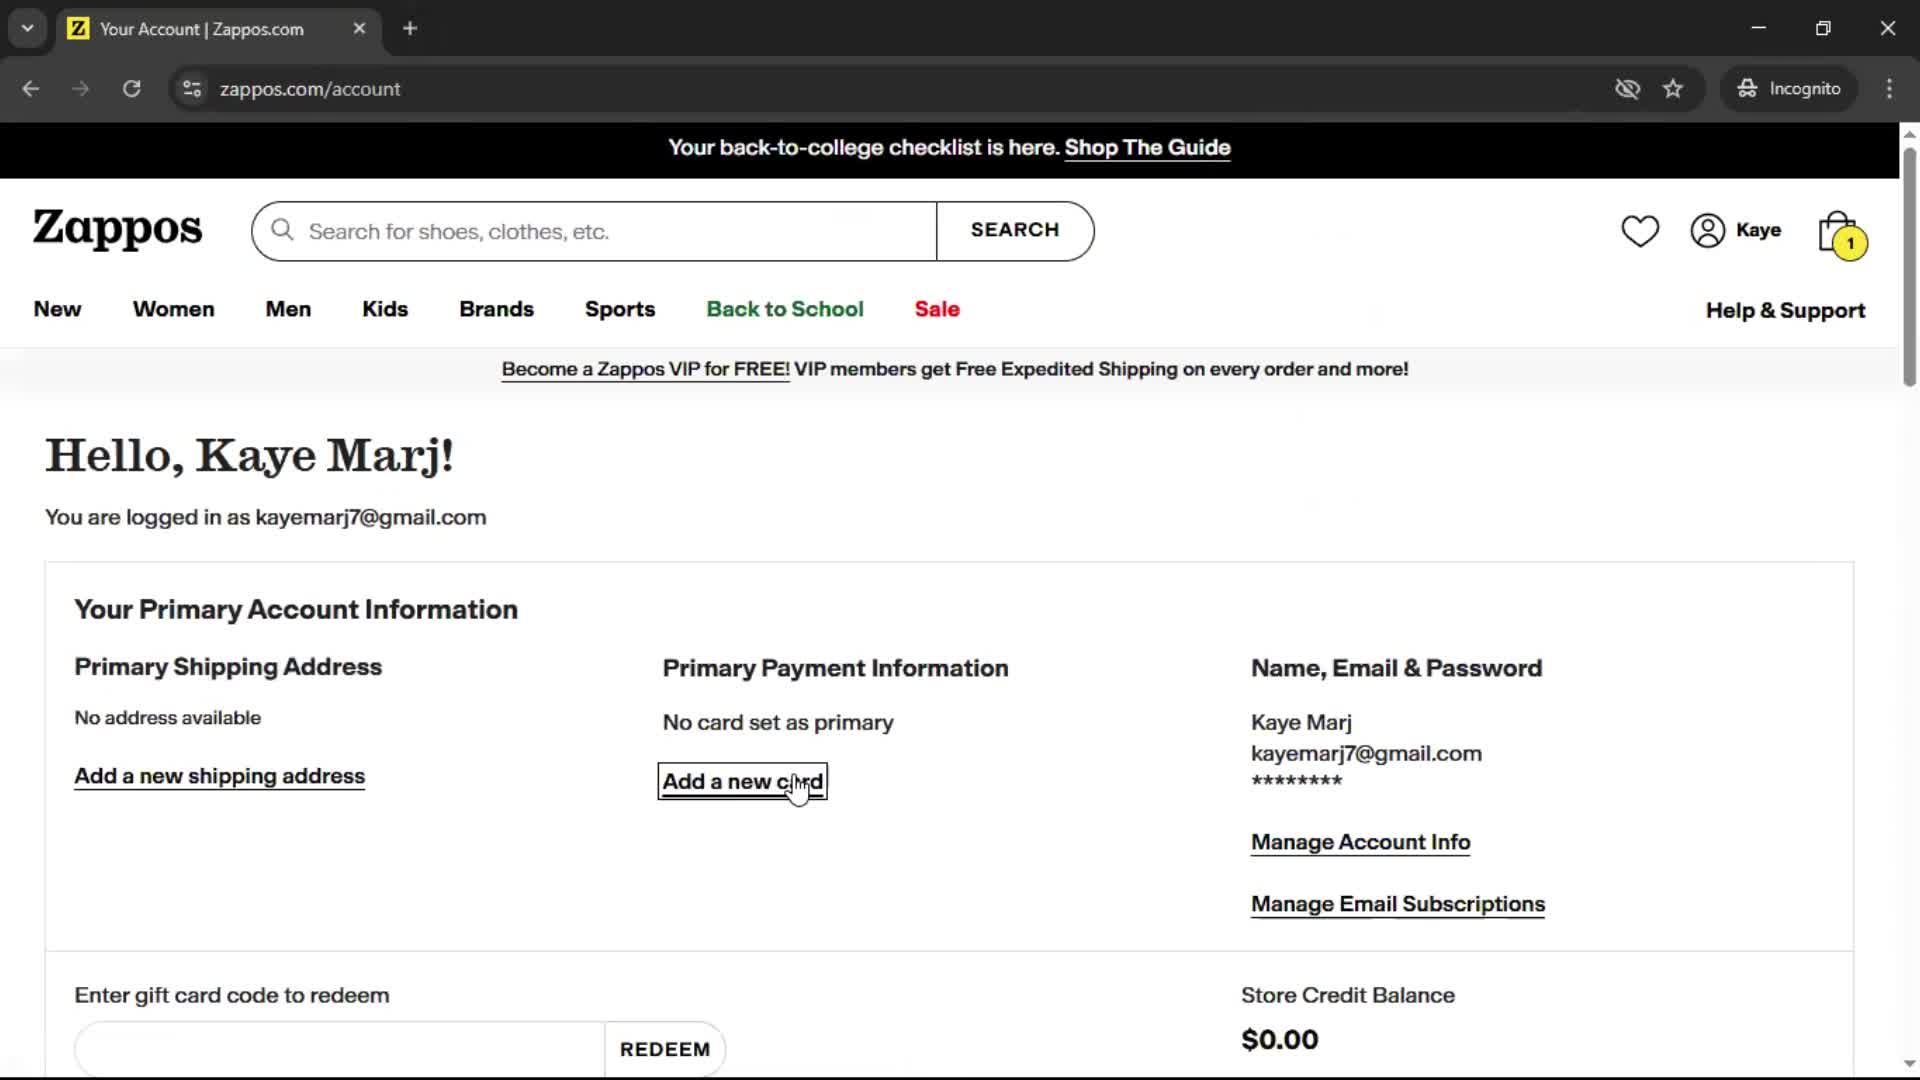The width and height of the screenshot is (1920, 1080).
Task: Open the Sports menu category
Action: [620, 309]
